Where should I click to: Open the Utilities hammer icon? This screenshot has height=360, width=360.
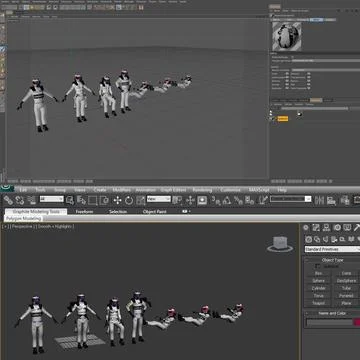(x=356, y=227)
